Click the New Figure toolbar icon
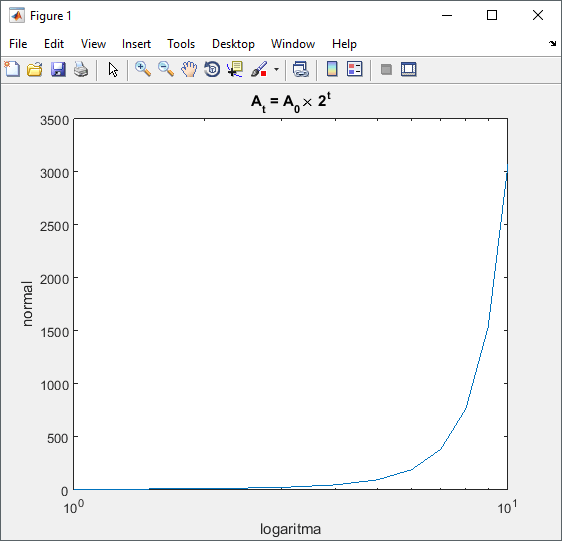The image size is (562, 541). click(12, 69)
